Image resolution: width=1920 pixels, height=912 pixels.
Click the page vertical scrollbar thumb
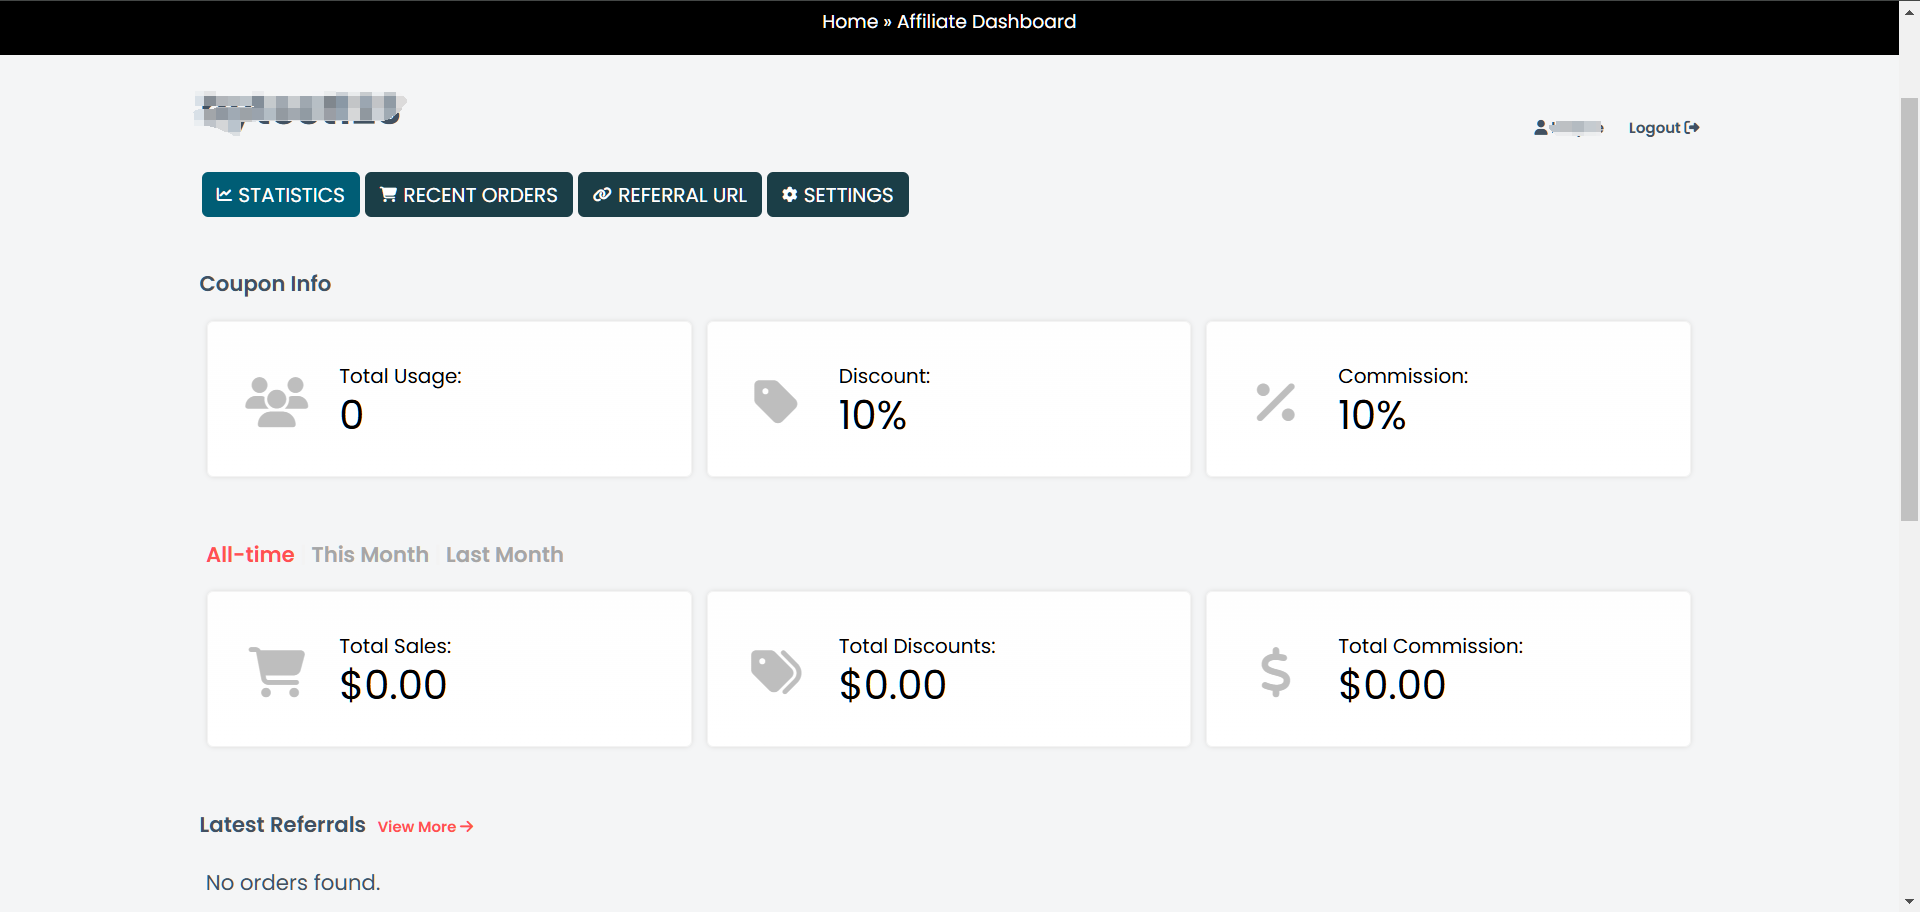tap(1909, 308)
